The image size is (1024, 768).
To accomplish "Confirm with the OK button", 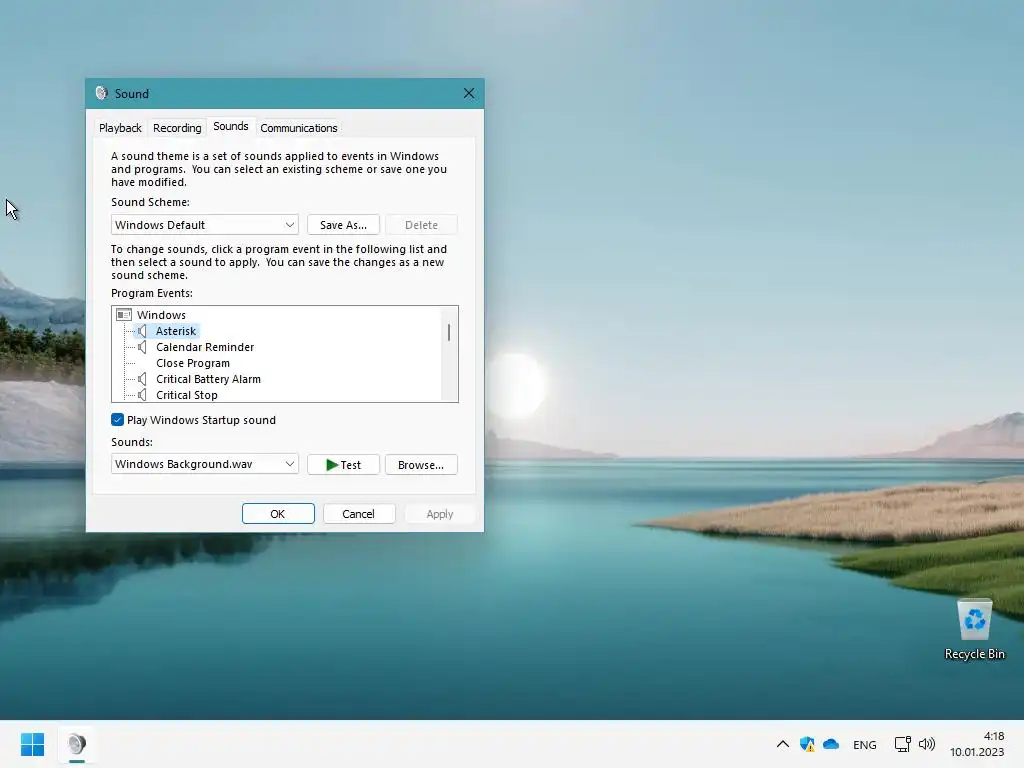I will click(x=278, y=513).
